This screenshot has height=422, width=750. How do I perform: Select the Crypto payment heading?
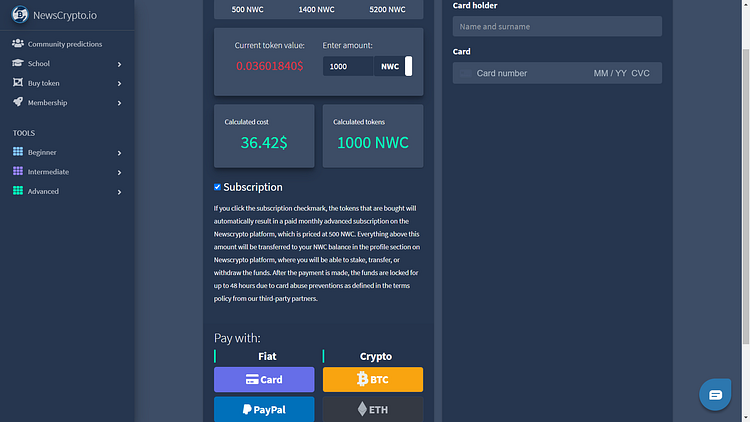(x=375, y=356)
